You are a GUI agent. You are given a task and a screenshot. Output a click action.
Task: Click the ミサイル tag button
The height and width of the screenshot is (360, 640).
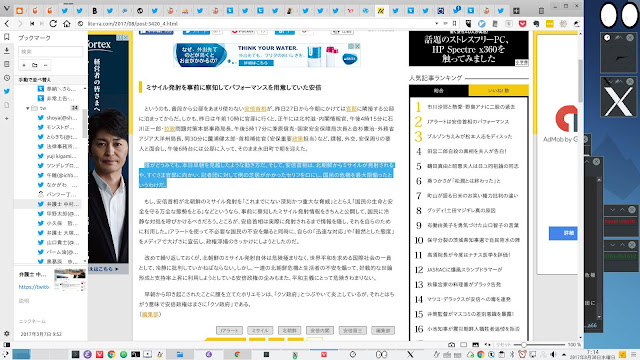point(260,330)
